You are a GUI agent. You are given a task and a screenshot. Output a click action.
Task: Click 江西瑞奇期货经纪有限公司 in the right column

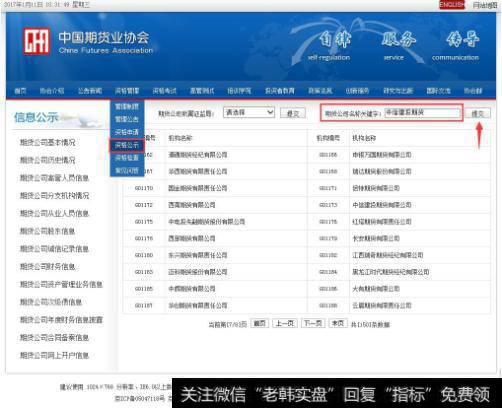pos(388,255)
